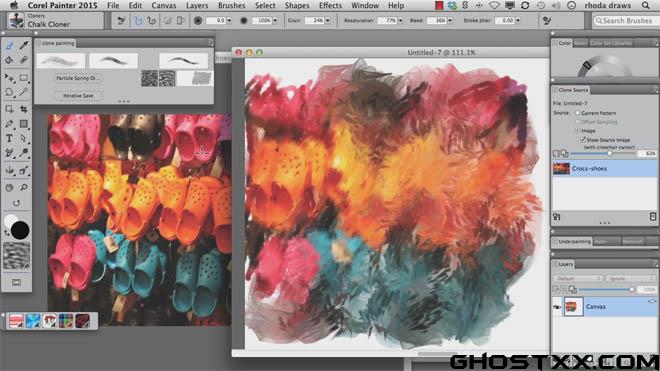Open the Resaturation value dropdown
Screen dimensions: 660x371
pos(400,20)
